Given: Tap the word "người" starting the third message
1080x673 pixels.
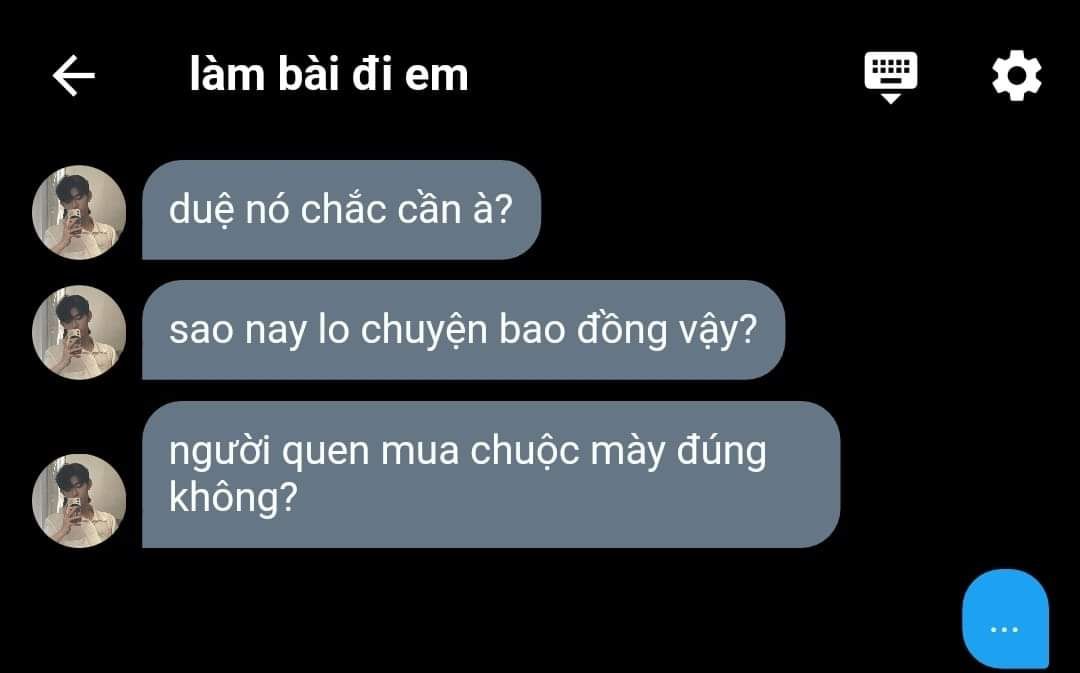Looking at the screenshot, I should [221, 453].
